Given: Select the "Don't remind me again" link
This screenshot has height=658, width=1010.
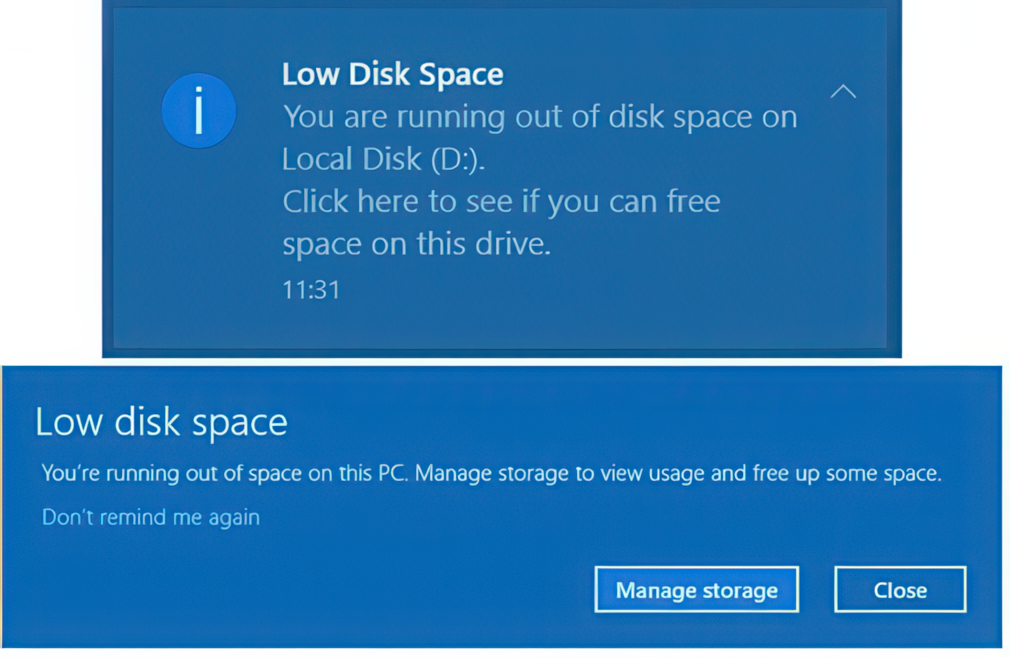Looking at the screenshot, I should point(150,517).
